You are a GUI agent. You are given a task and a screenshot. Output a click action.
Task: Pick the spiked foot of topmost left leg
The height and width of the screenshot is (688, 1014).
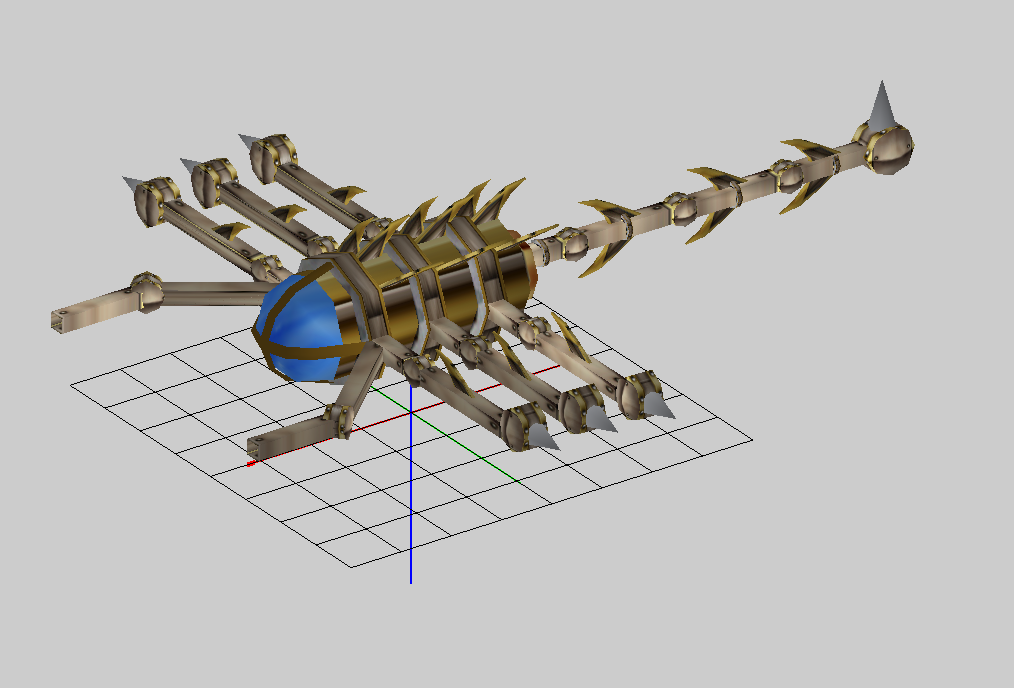point(268,156)
